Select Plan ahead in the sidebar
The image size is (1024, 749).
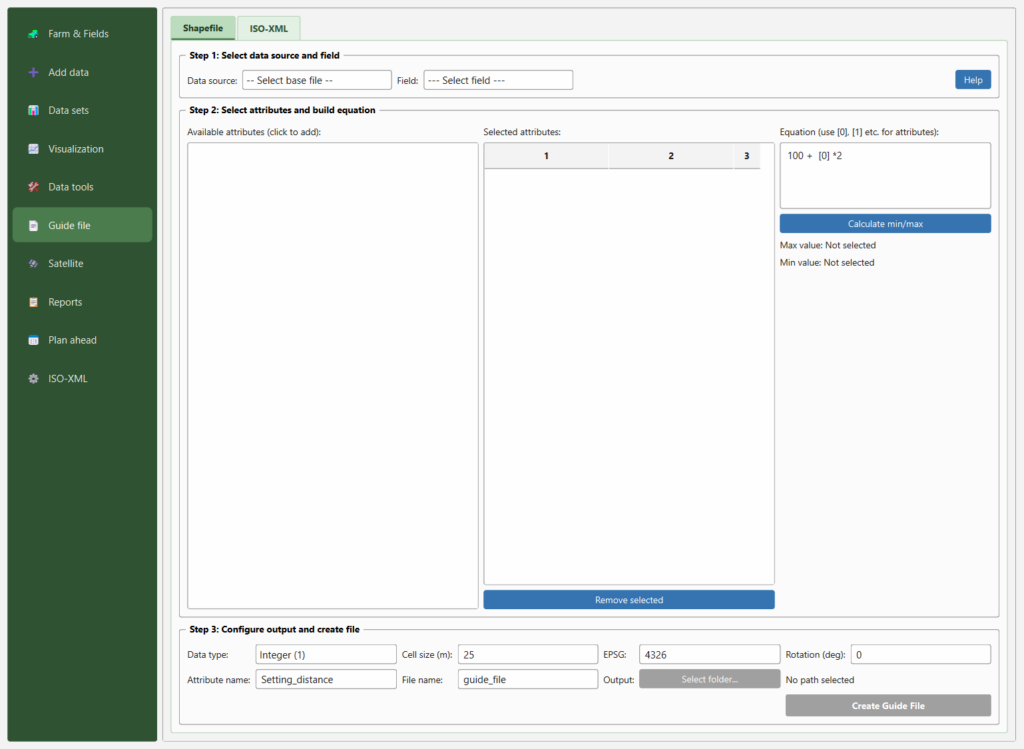(82, 340)
